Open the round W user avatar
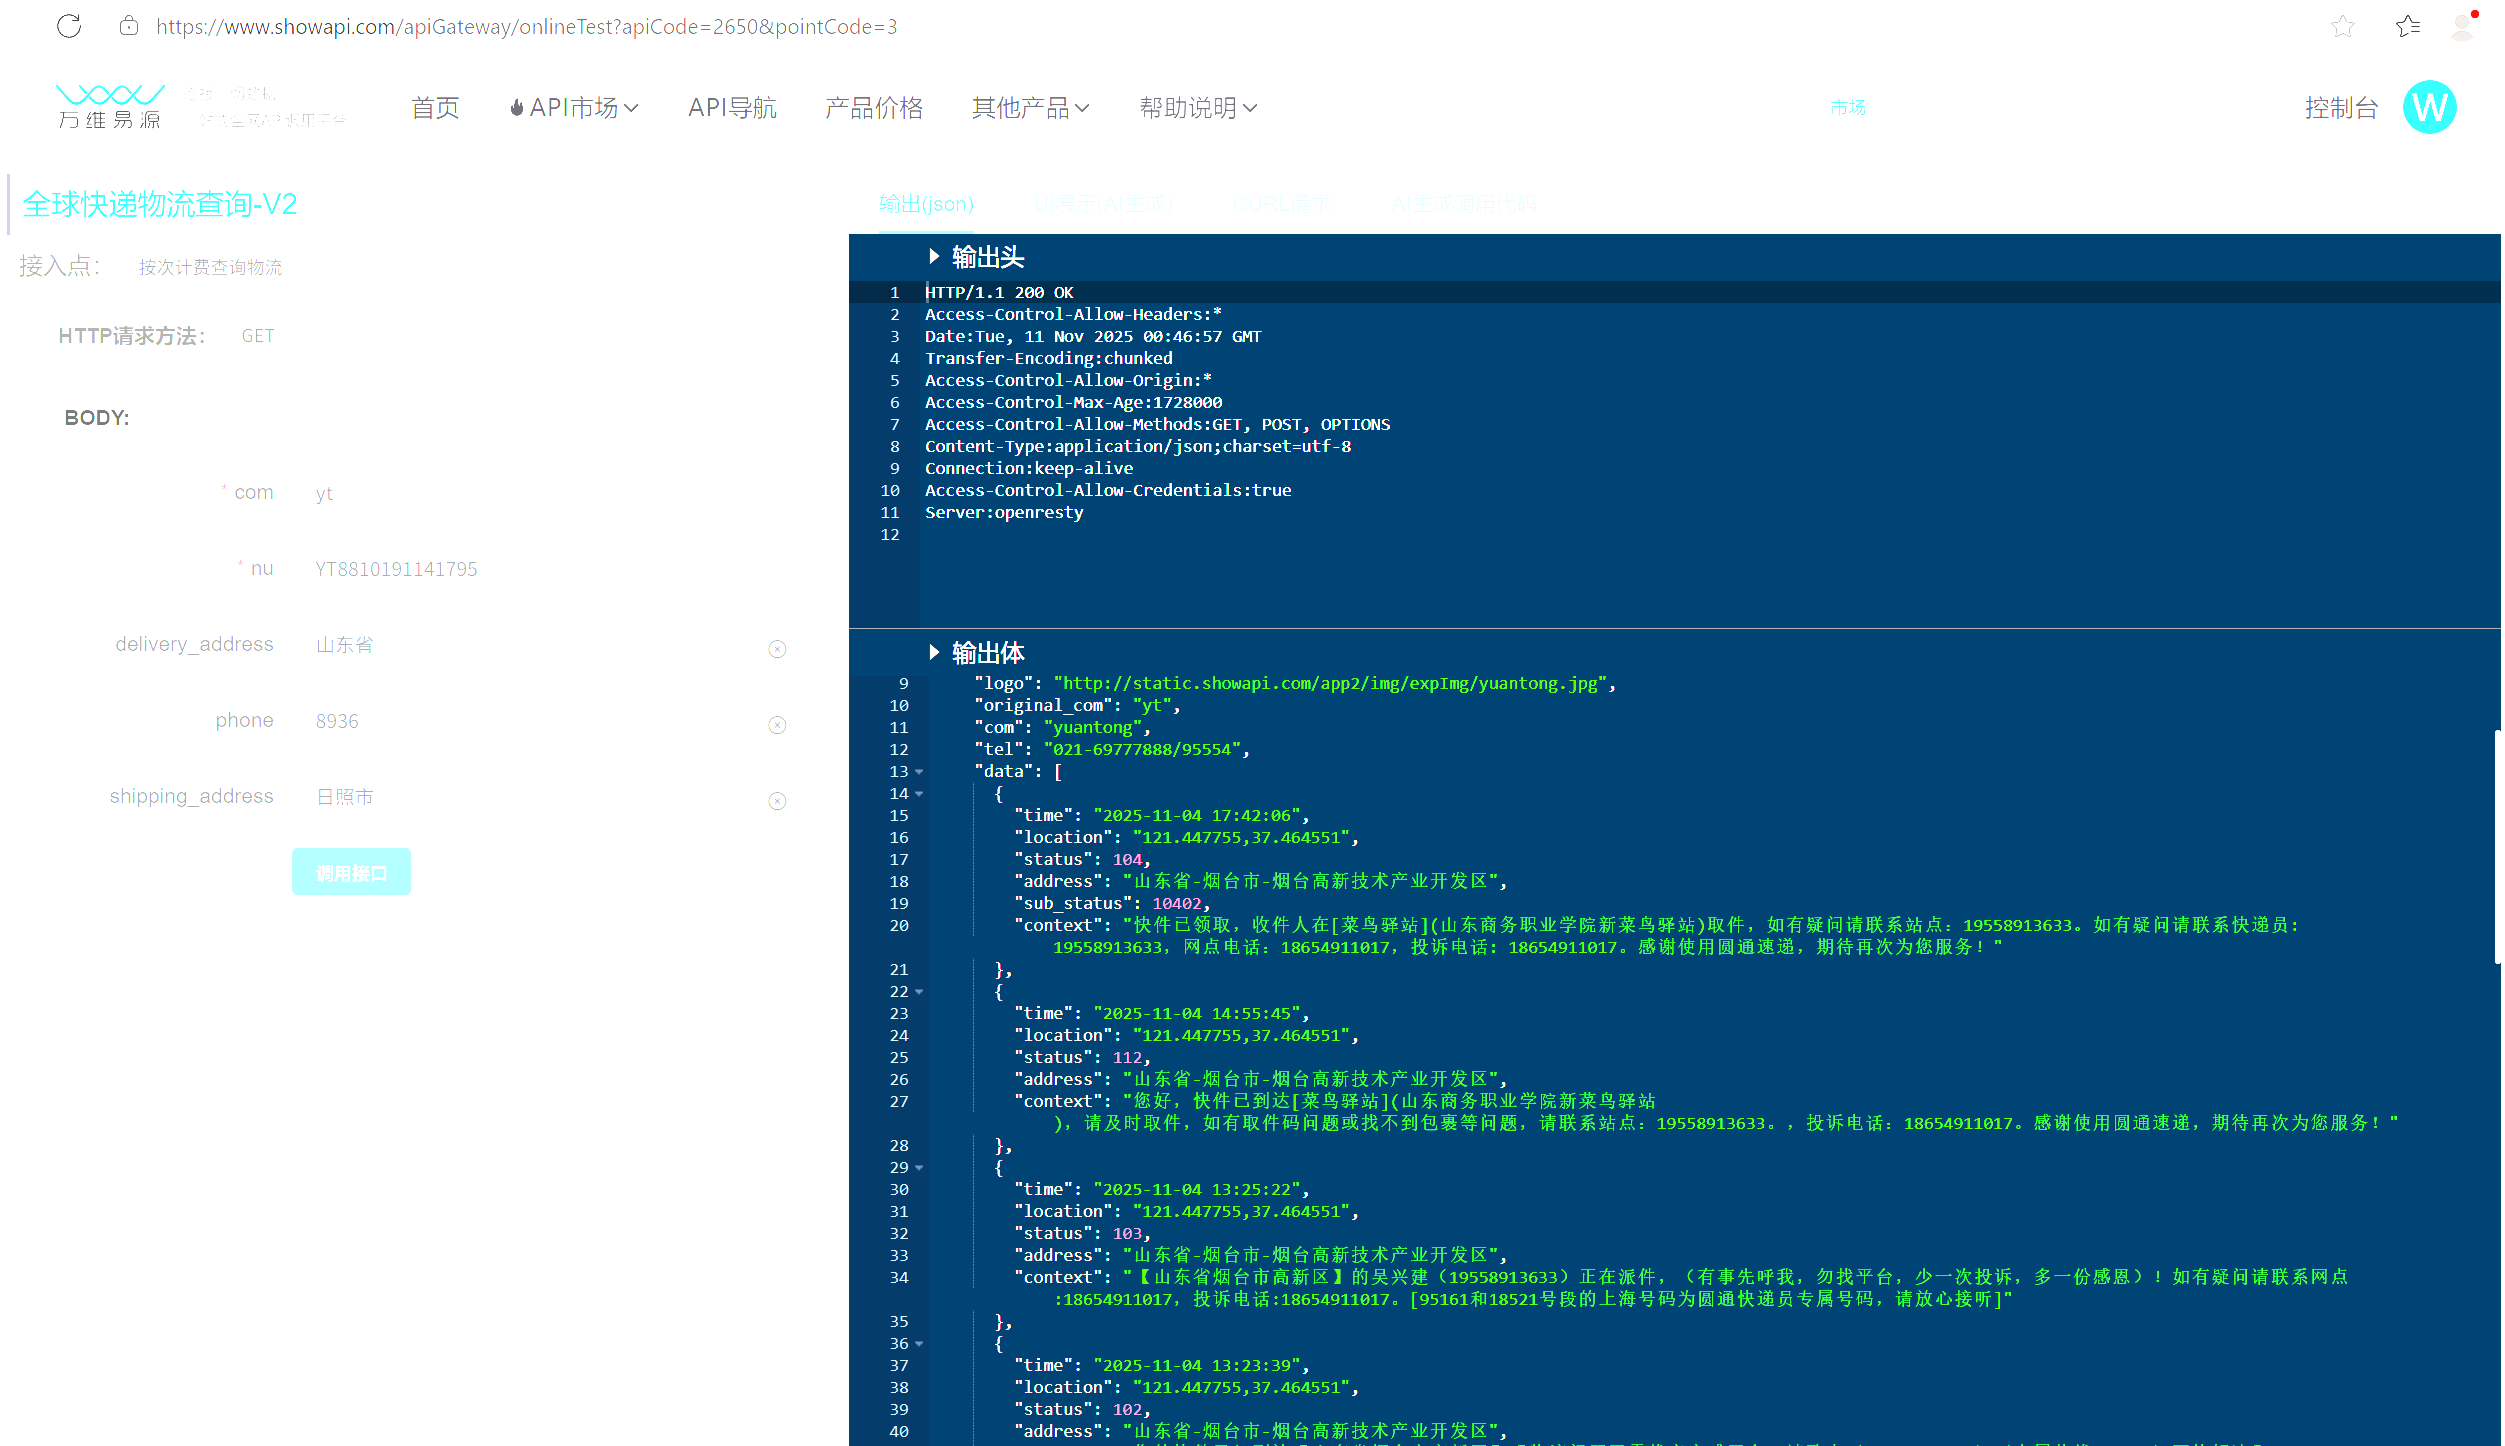The width and height of the screenshot is (2505, 1446). pyautogui.click(x=2429, y=107)
